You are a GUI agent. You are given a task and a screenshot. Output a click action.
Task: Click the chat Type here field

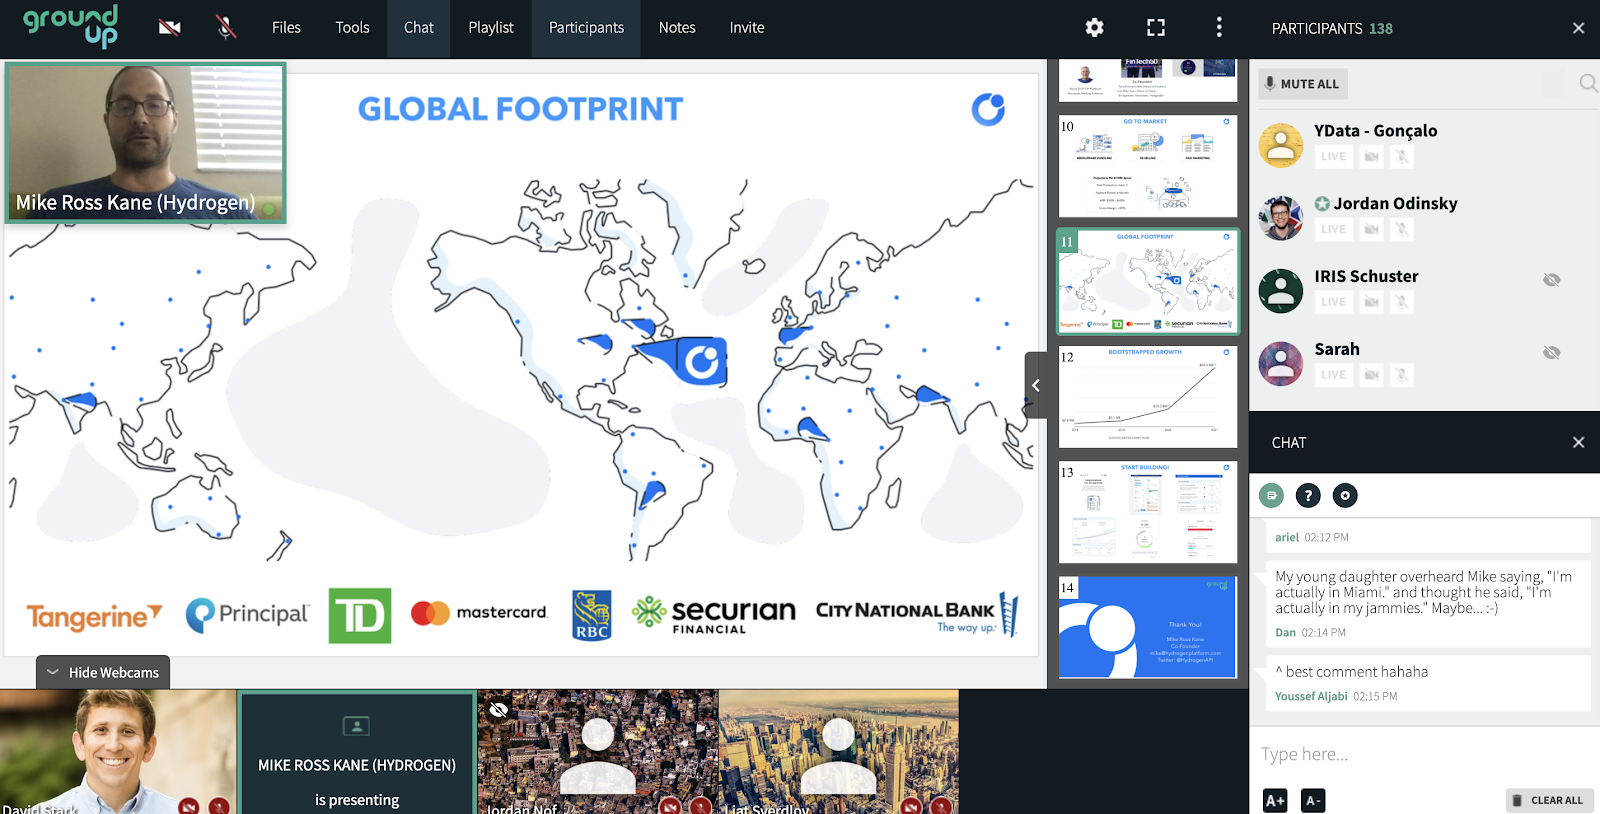pos(1424,754)
